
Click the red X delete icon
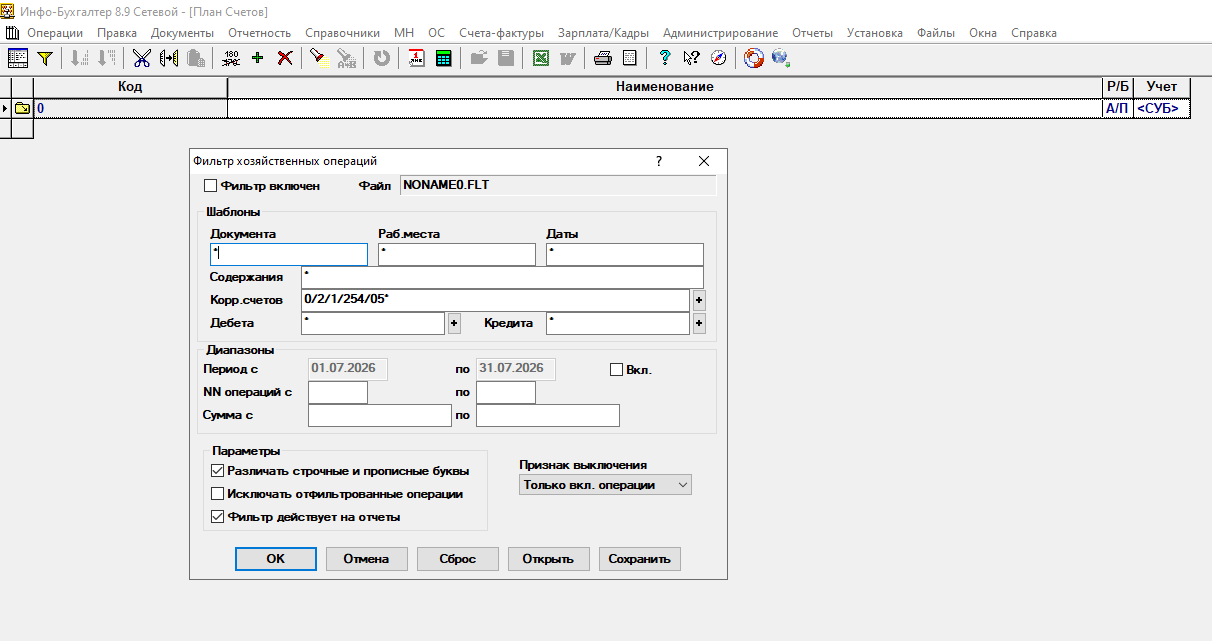pyautogui.click(x=285, y=58)
